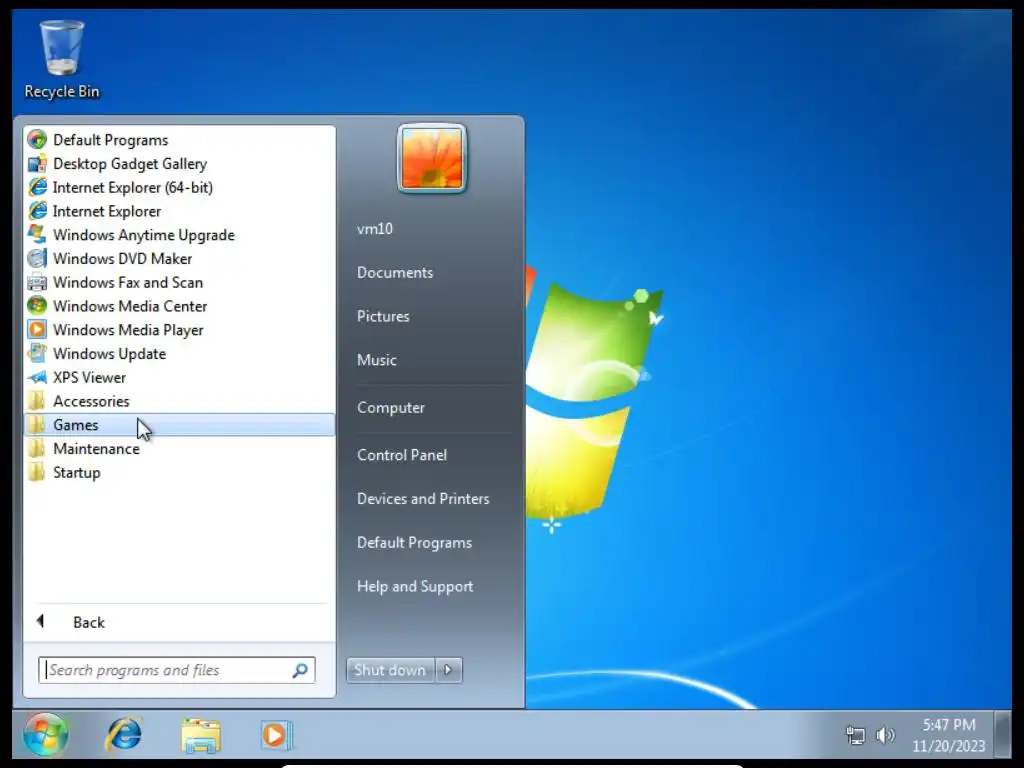This screenshot has width=1024, height=768.
Task: Open Windows Update icon
Action: (x=37, y=353)
